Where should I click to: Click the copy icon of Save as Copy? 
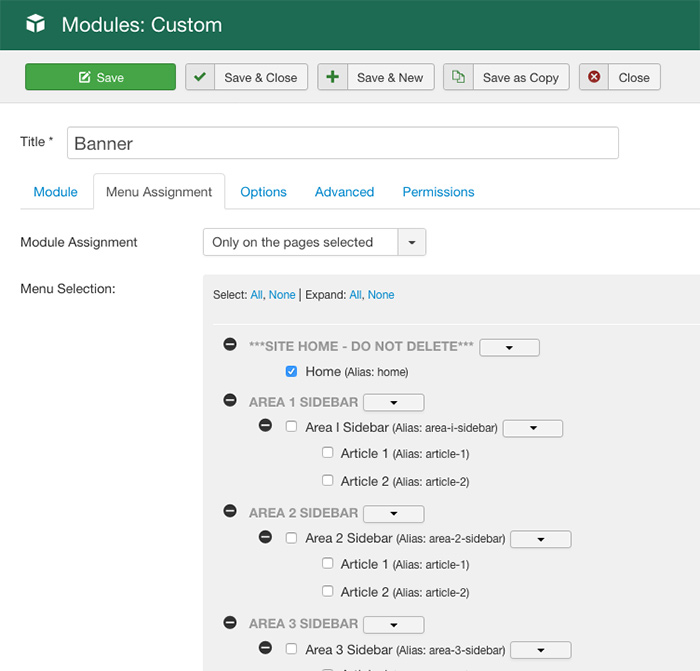pos(458,77)
